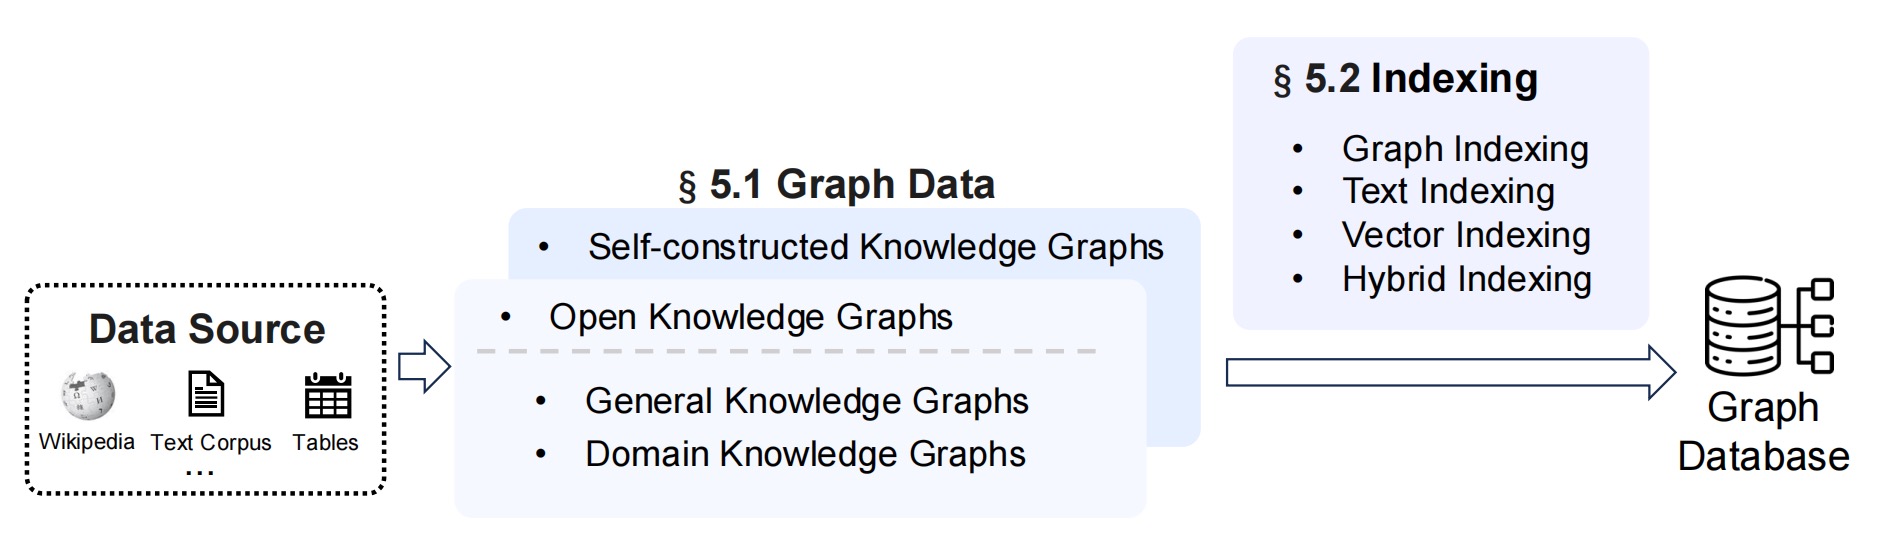Select Open Knowledge Graphs entry

tap(750, 317)
